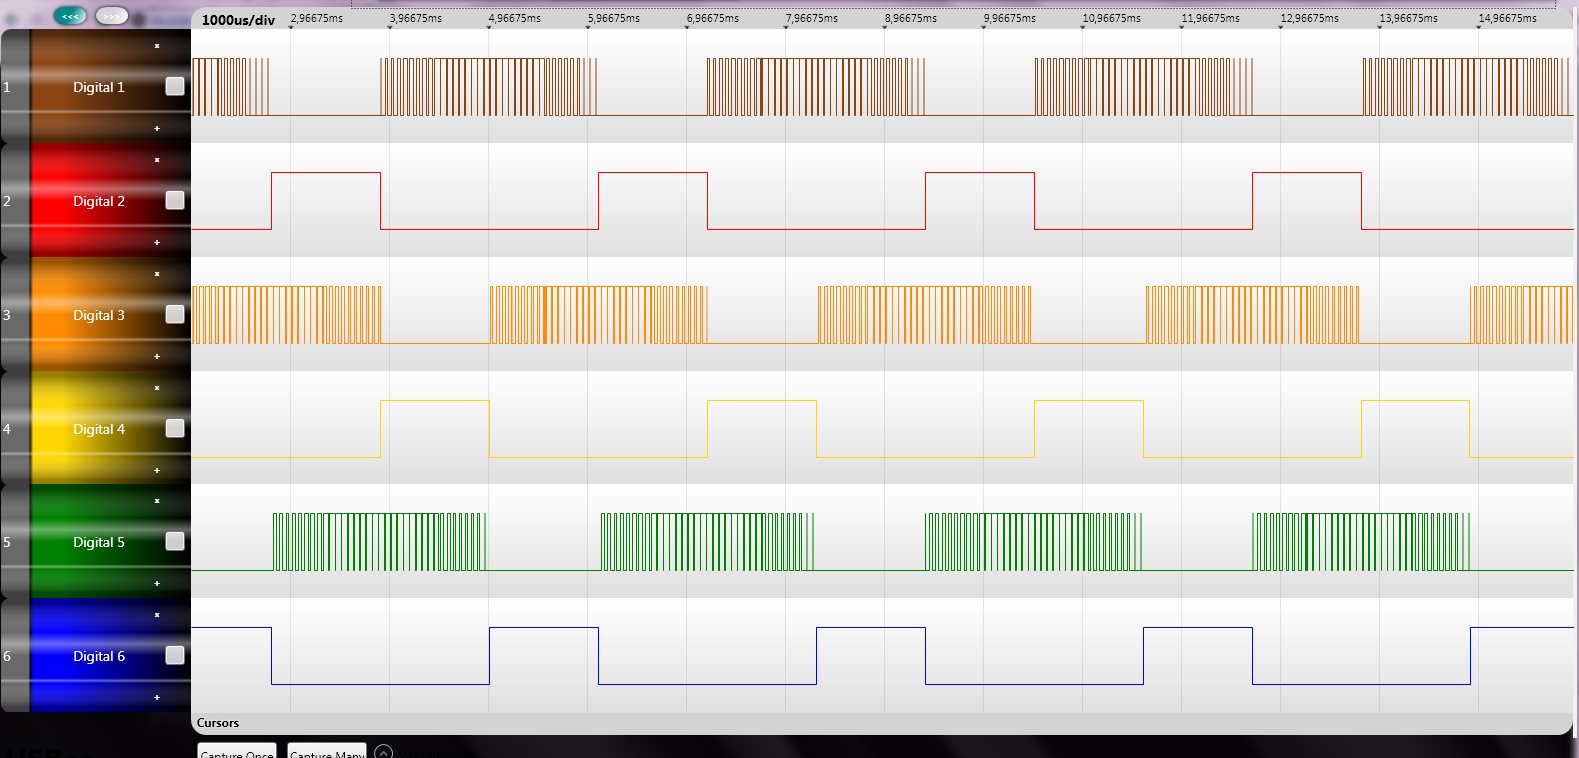Click the Capture Many button
Image resolution: width=1579 pixels, height=758 pixels.
327,751
